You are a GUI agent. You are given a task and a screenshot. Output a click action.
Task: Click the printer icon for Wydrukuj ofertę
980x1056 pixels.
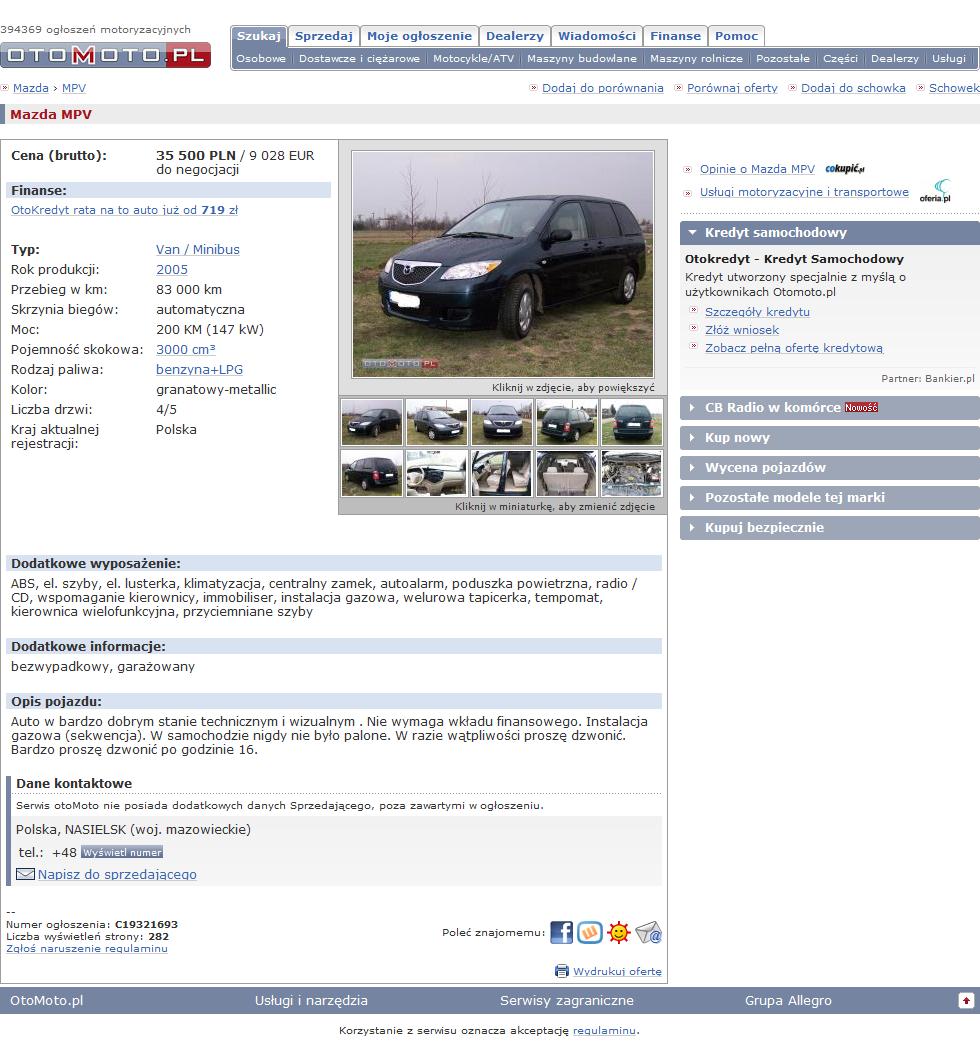[562, 971]
